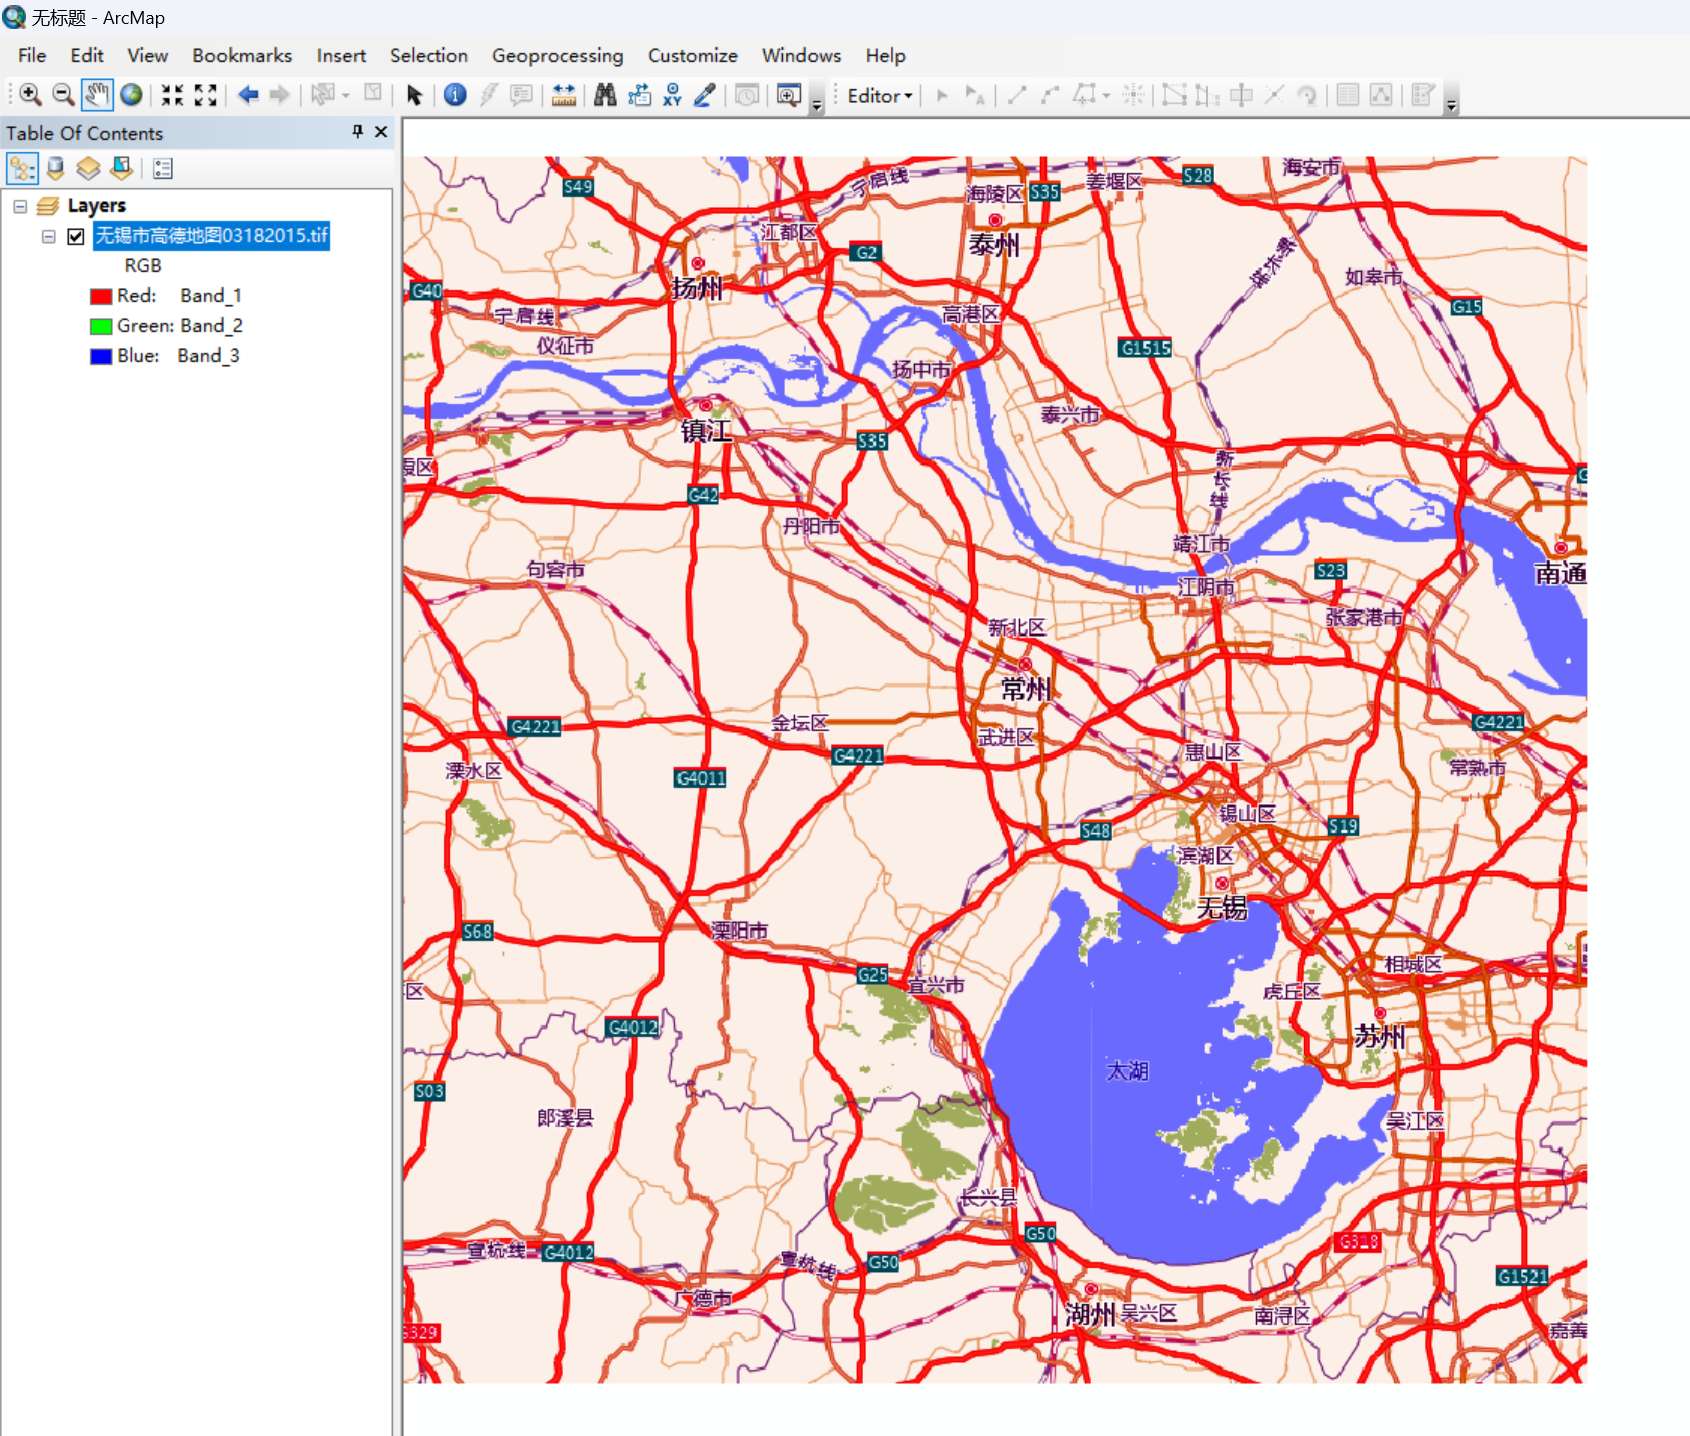Click the Hyperlink lightning tool

[488, 95]
